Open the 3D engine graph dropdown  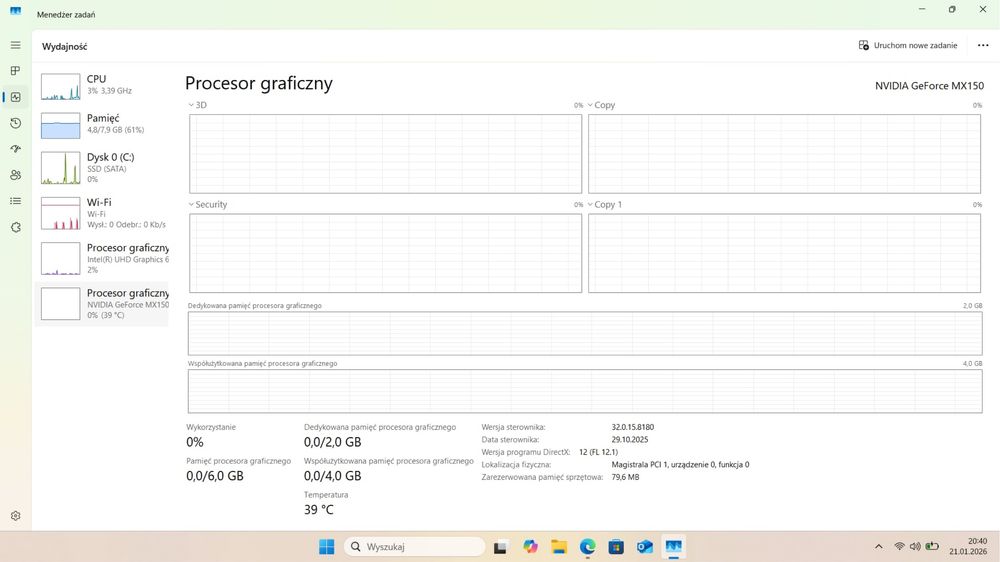point(197,105)
